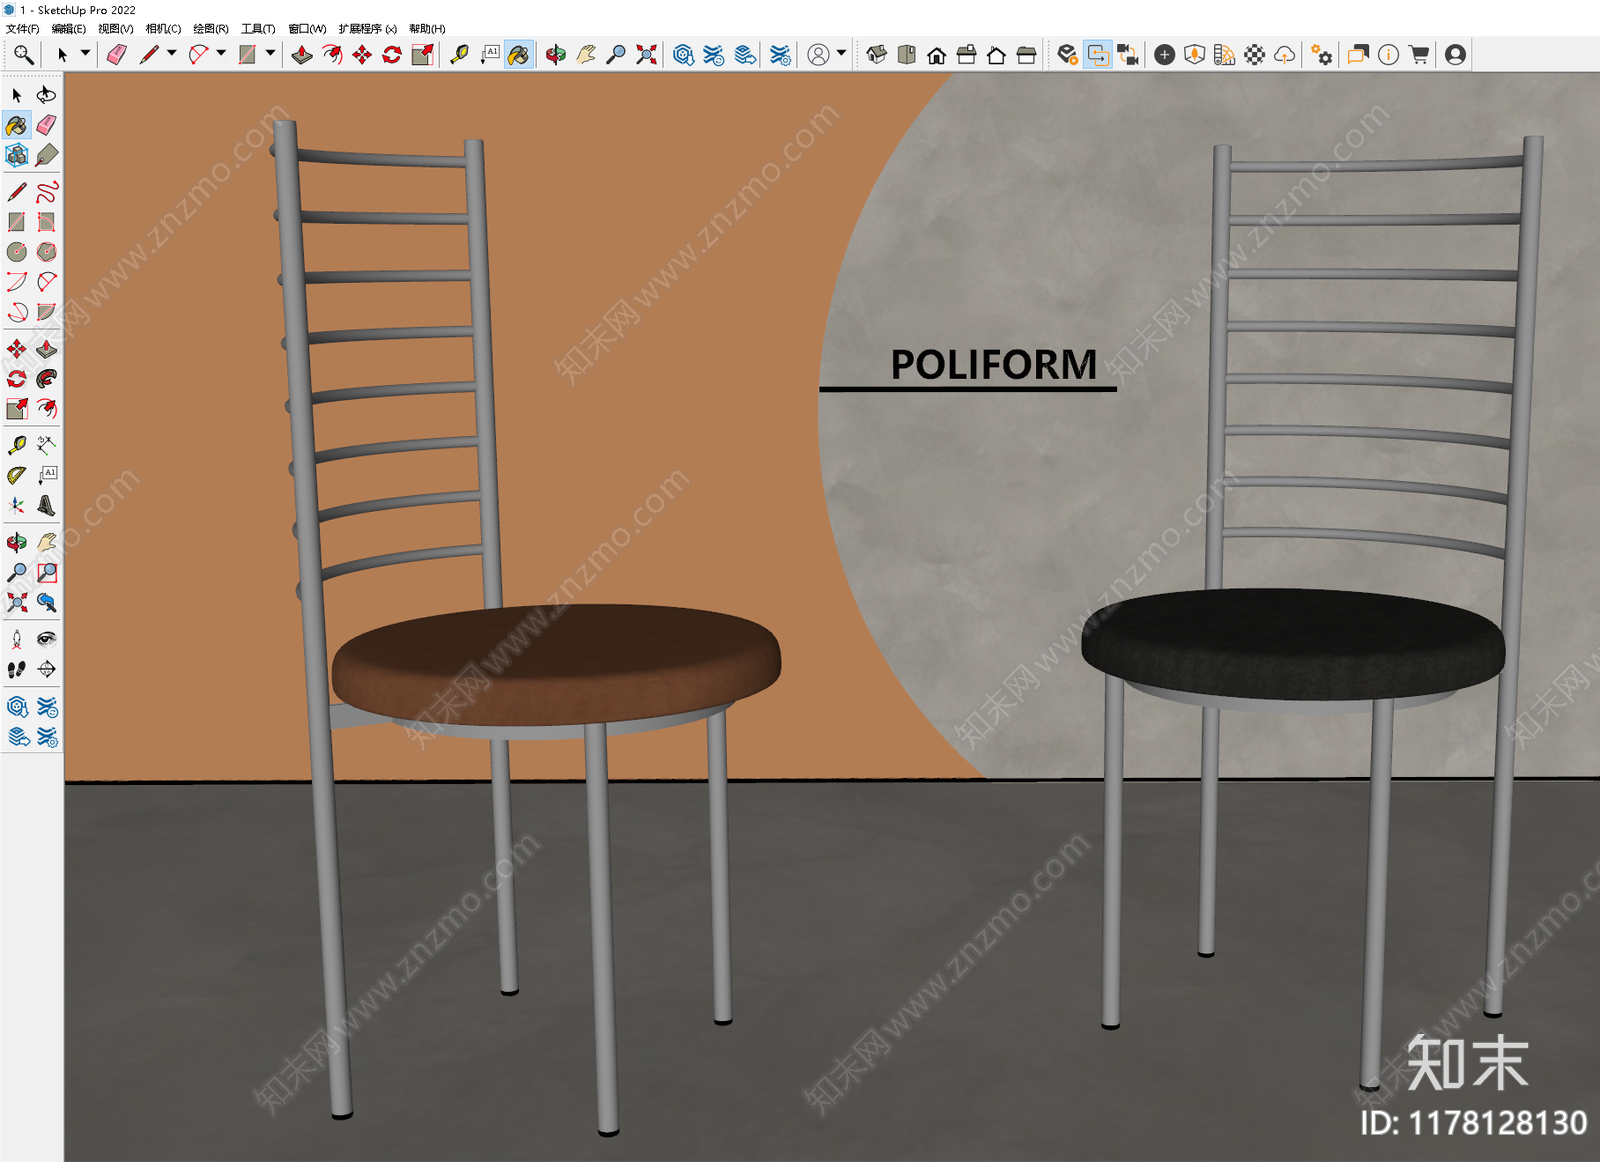The width and height of the screenshot is (1600, 1162).
Task: Select the Offset tool in top toolbar
Action: point(332,55)
